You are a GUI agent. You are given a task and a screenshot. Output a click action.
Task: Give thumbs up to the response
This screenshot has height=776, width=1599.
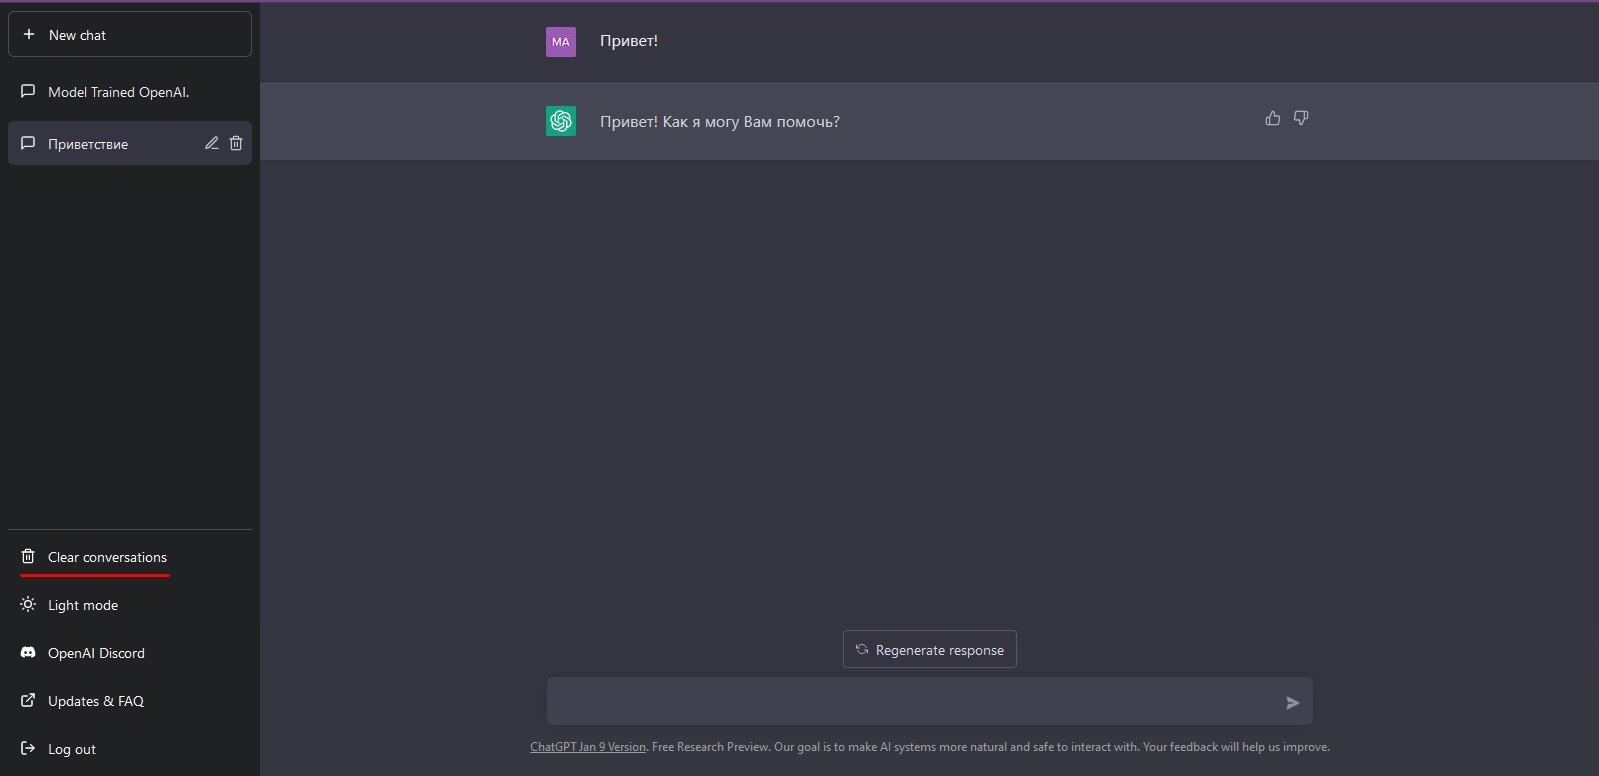(1273, 118)
